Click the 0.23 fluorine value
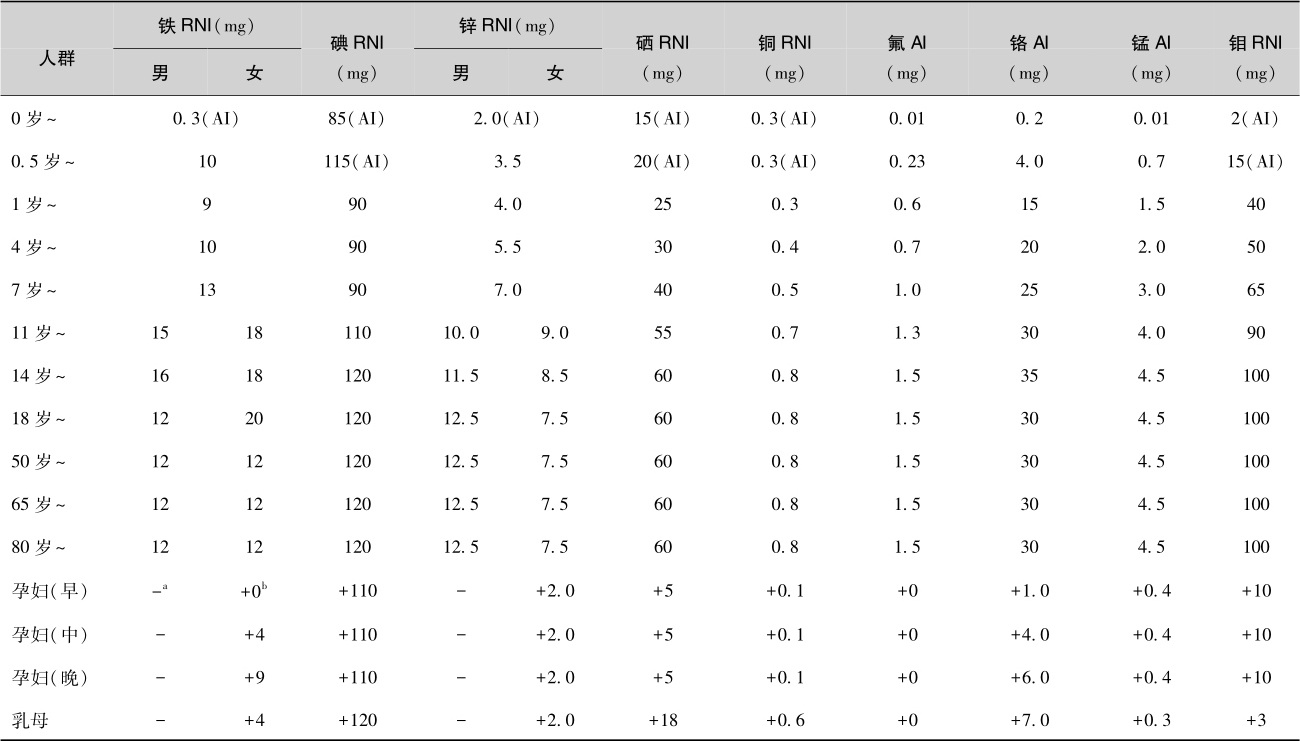 pos(906,161)
